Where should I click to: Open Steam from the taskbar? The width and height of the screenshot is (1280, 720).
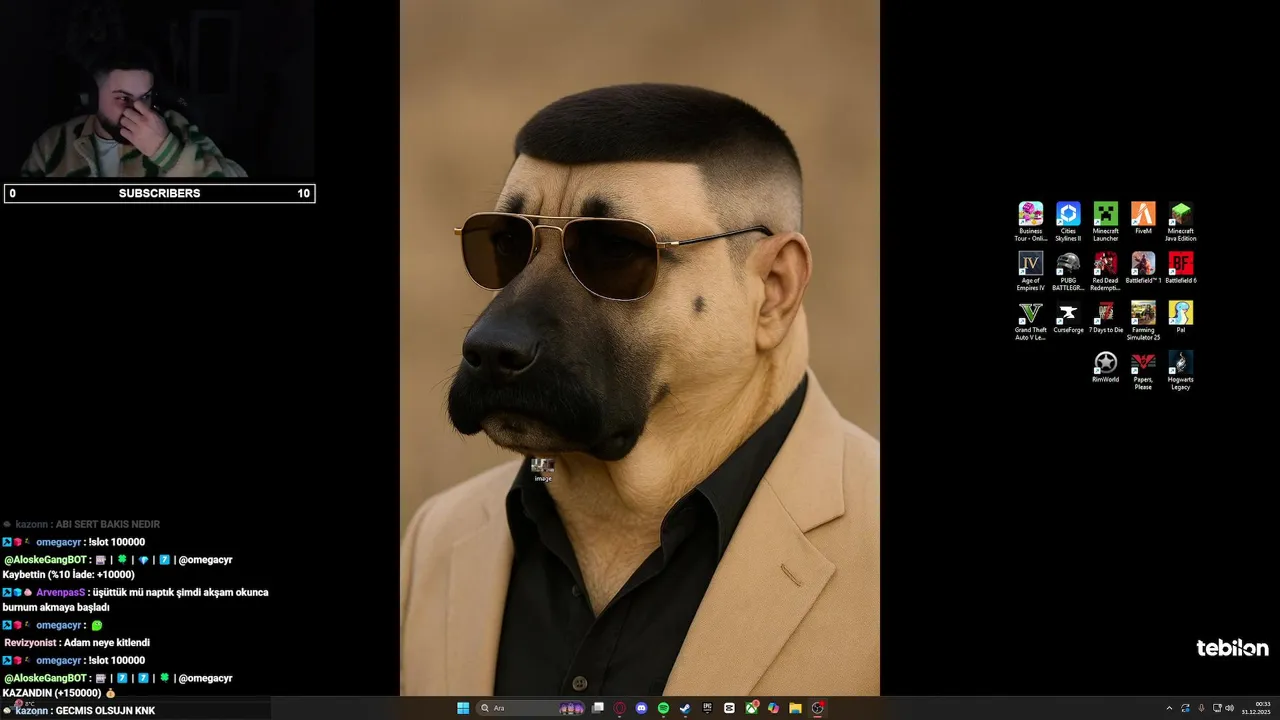point(685,708)
